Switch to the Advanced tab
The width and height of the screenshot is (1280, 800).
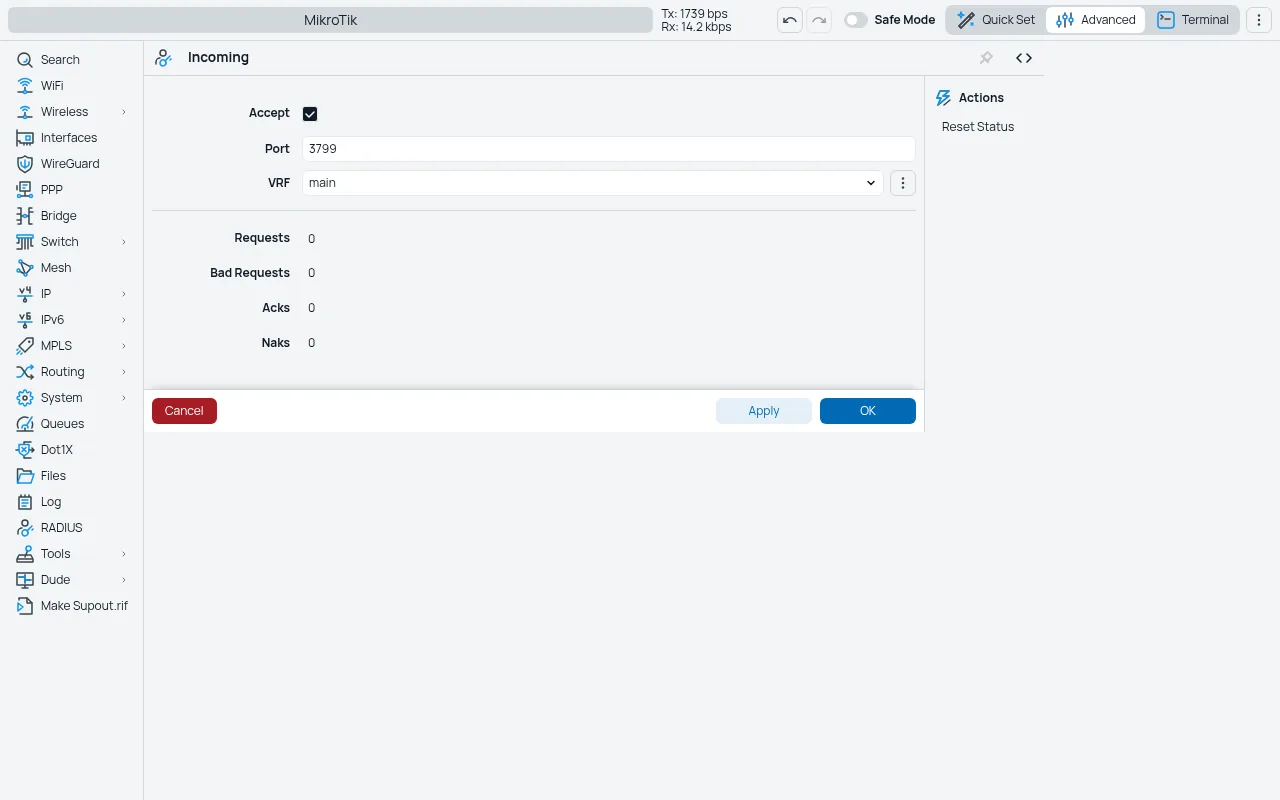point(1096,20)
